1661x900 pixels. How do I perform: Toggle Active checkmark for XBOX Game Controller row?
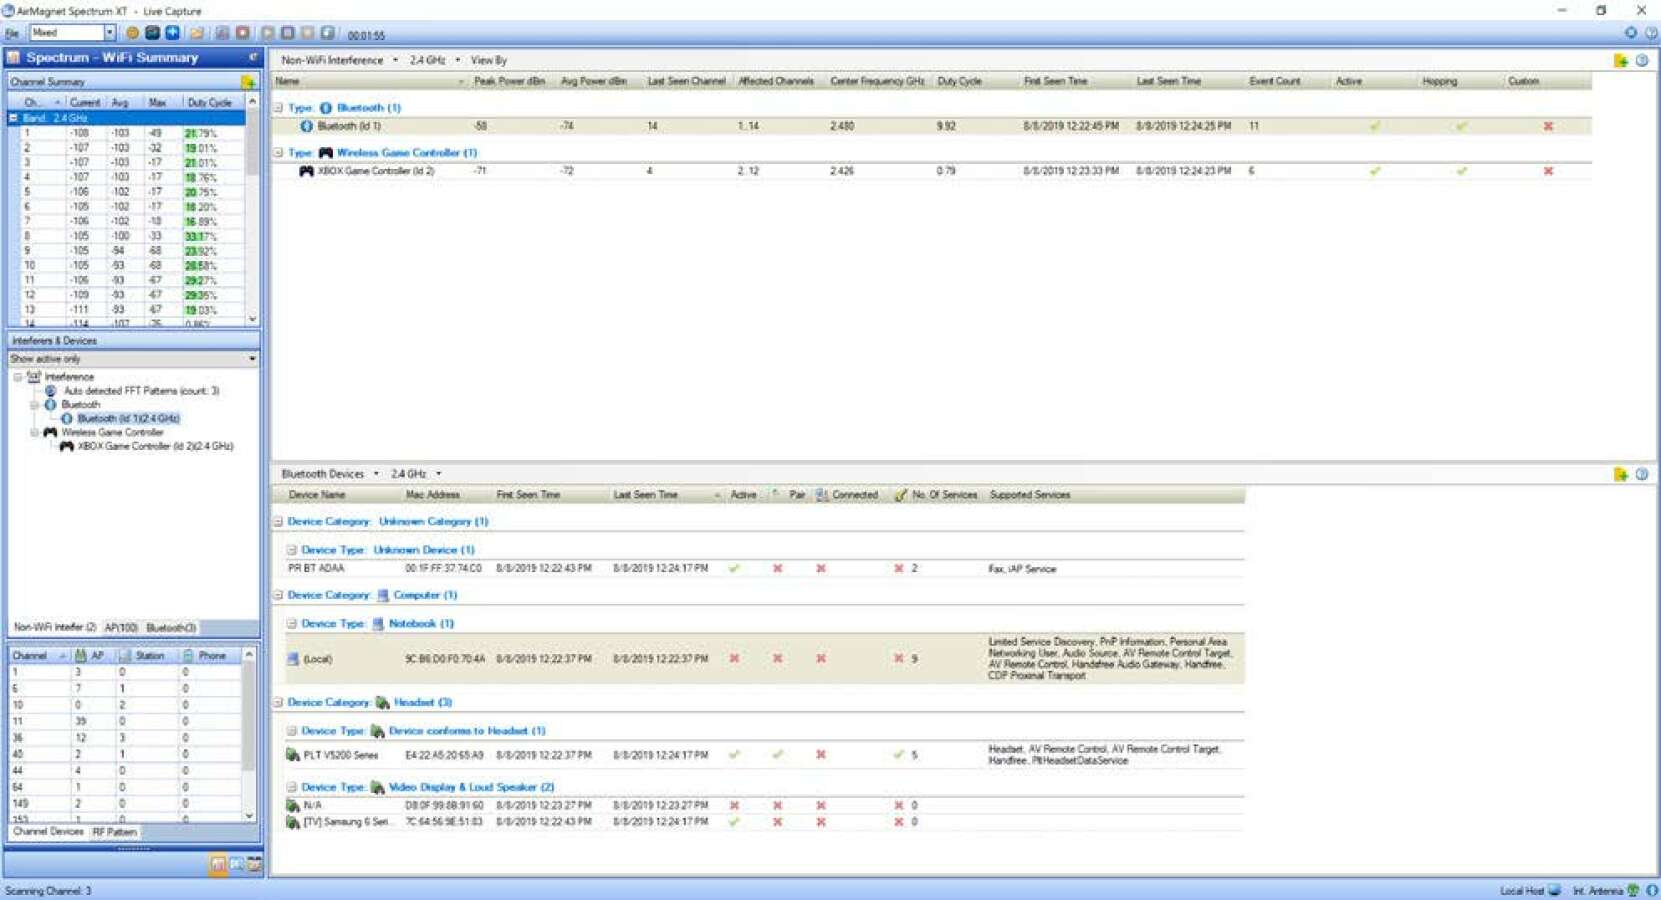pos(1375,171)
